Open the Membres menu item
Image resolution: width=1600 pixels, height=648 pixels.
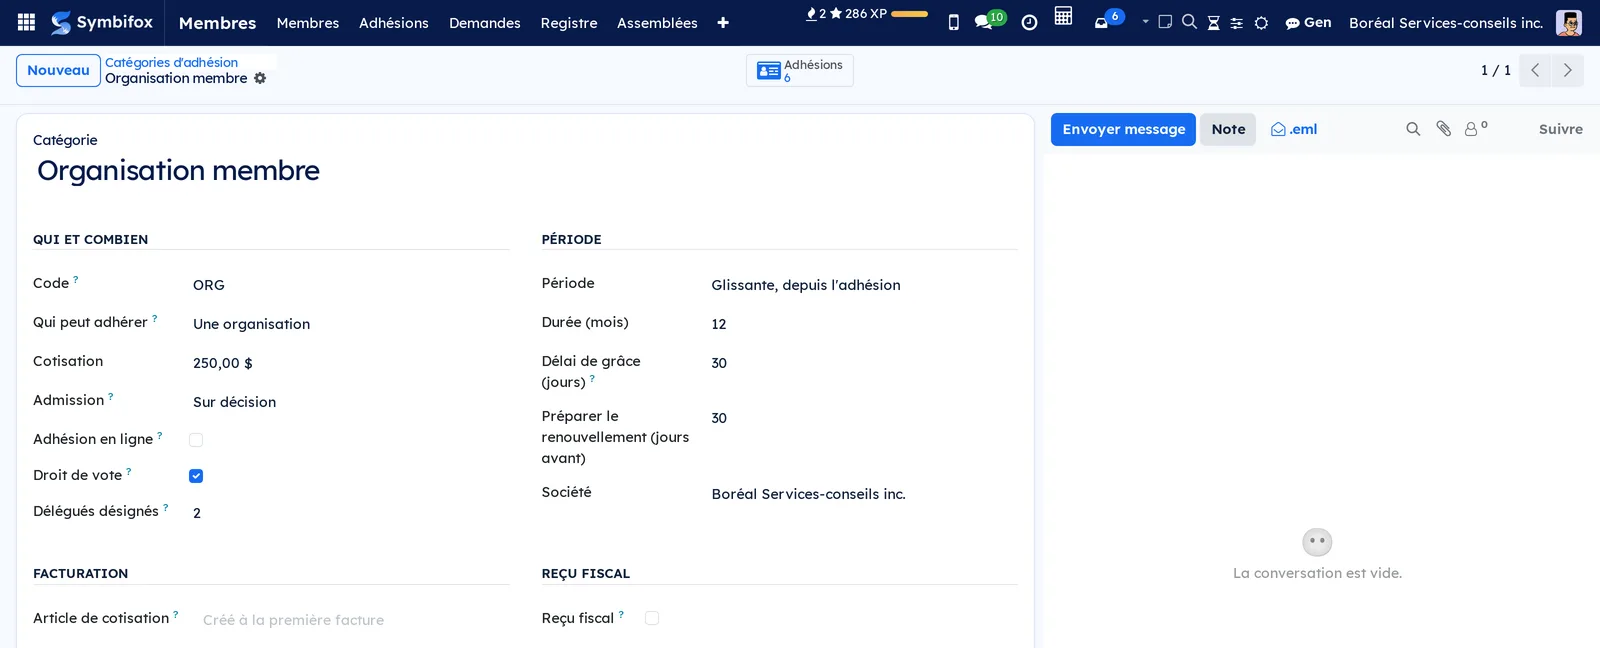pos(308,23)
